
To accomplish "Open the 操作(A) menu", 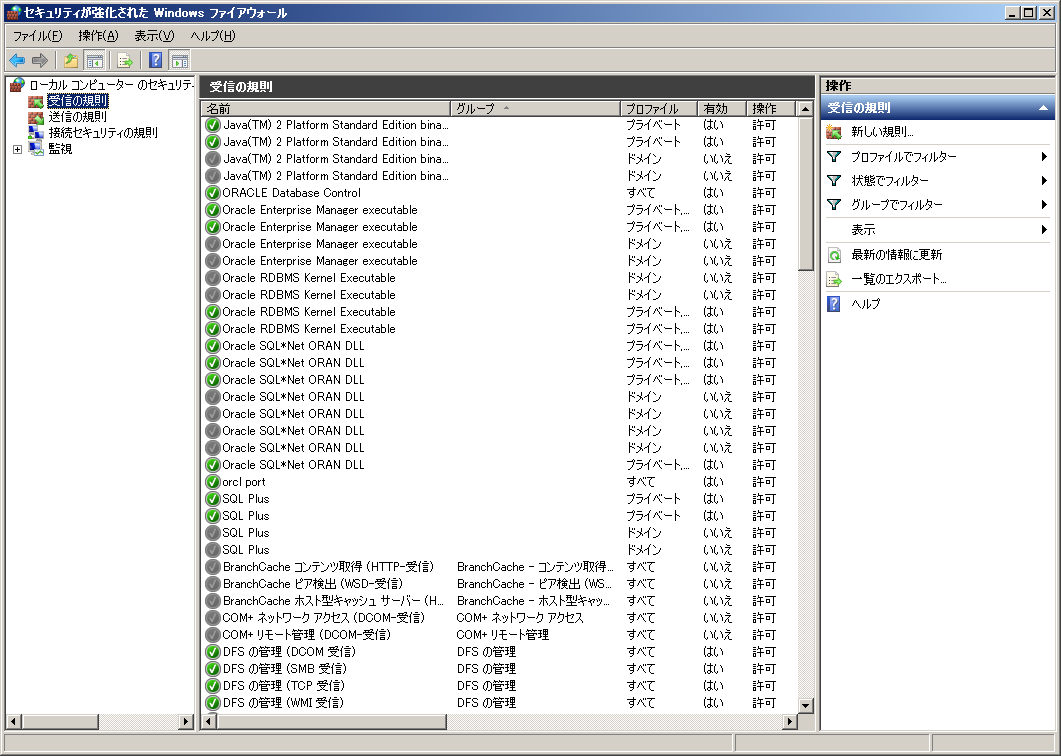I will click(x=98, y=36).
